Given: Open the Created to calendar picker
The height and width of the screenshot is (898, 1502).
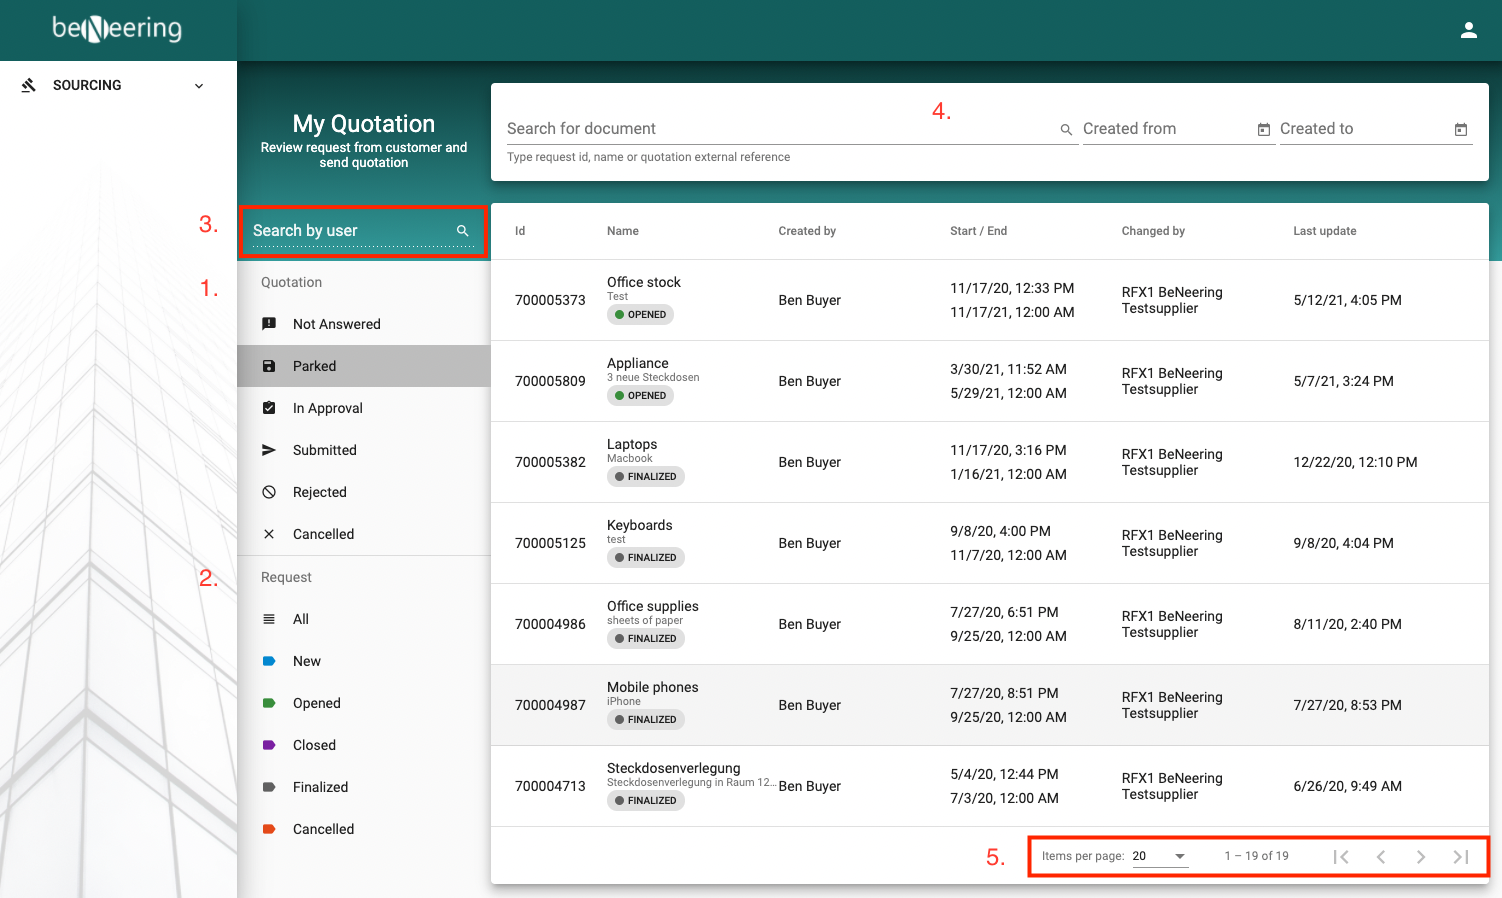Looking at the screenshot, I should point(1460,130).
